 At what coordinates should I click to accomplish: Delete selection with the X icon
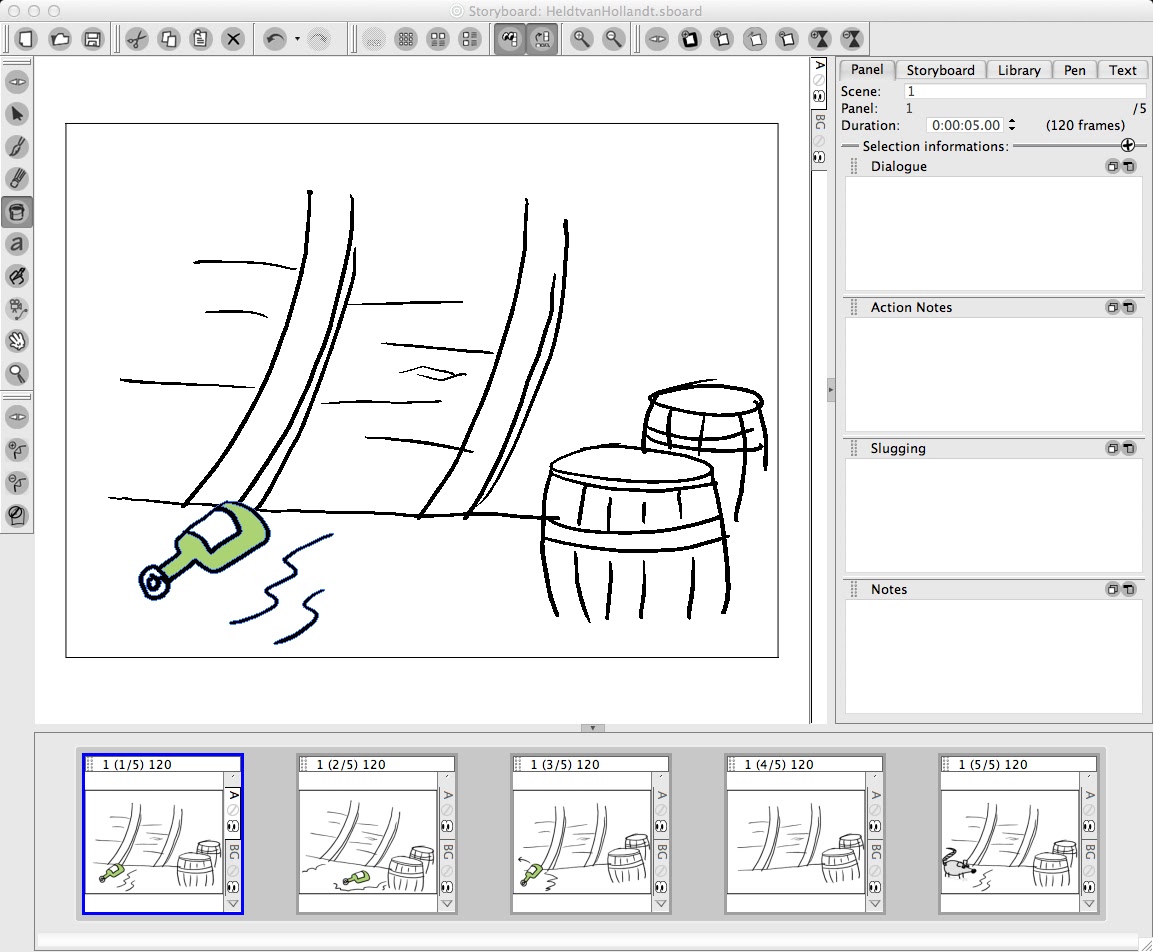233,39
